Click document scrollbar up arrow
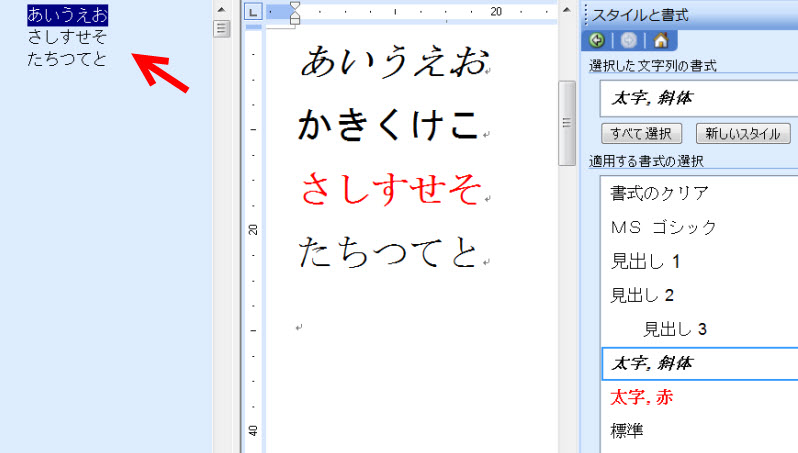The height and width of the screenshot is (453, 798). (x=566, y=9)
